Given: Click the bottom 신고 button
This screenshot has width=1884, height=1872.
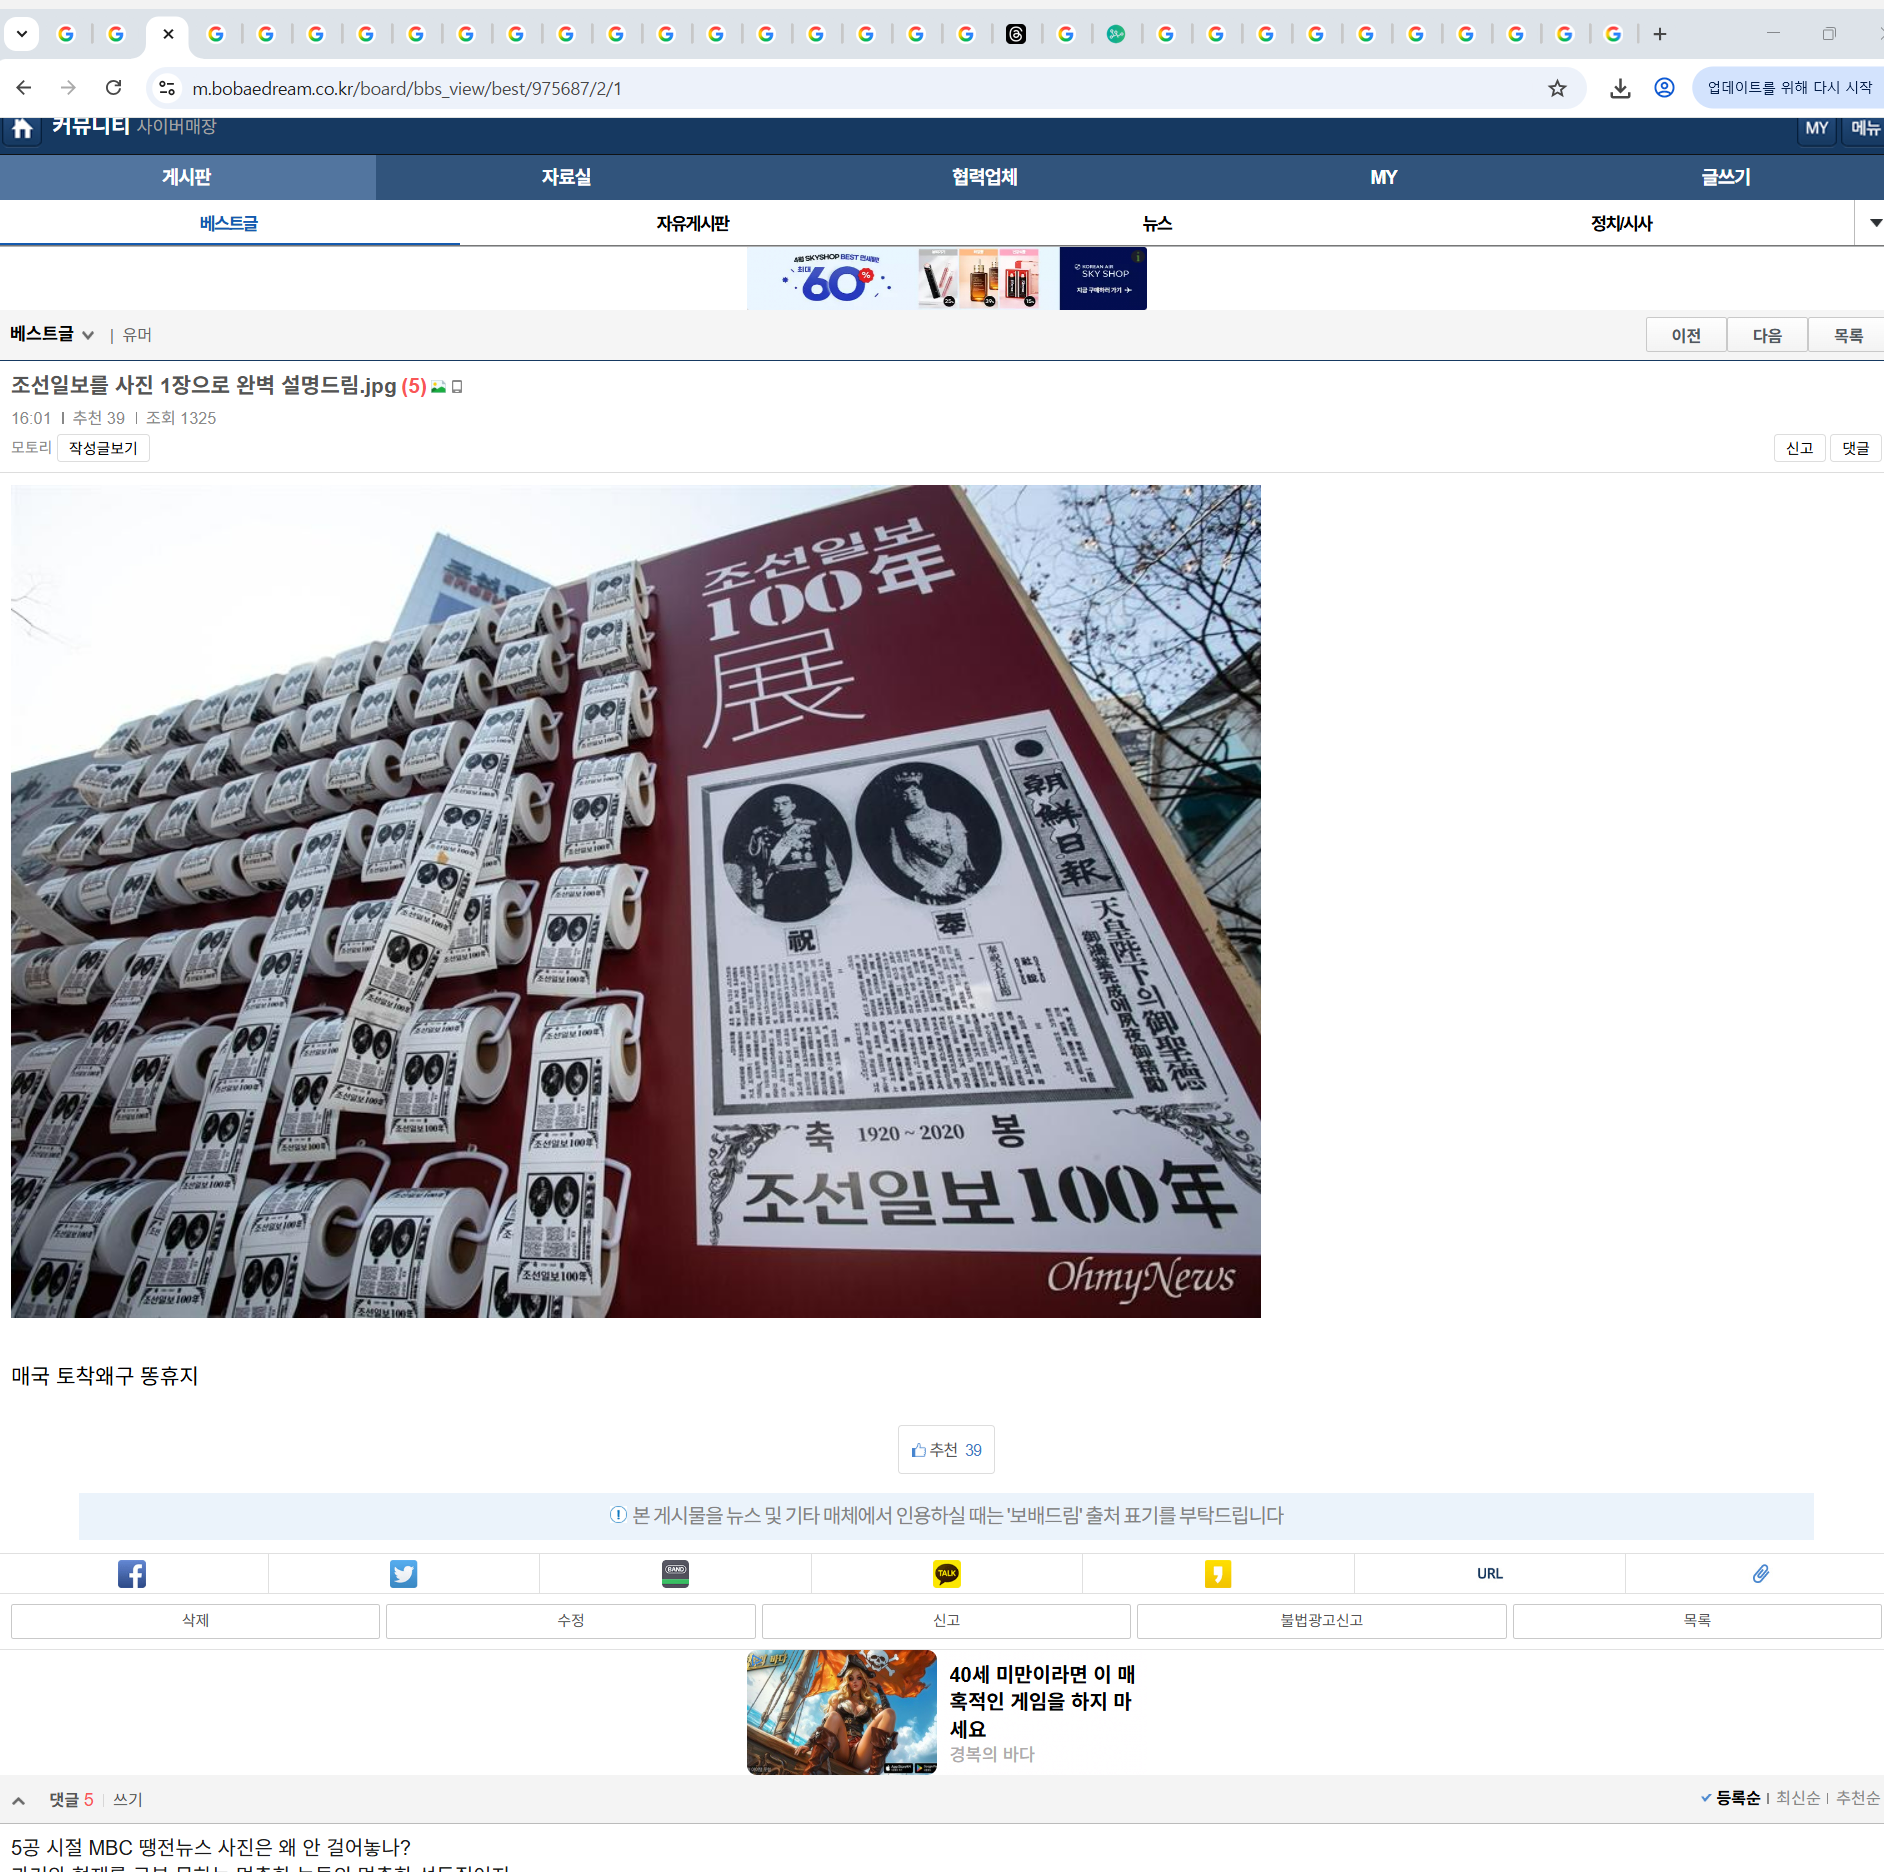Looking at the screenshot, I should [x=946, y=1621].
